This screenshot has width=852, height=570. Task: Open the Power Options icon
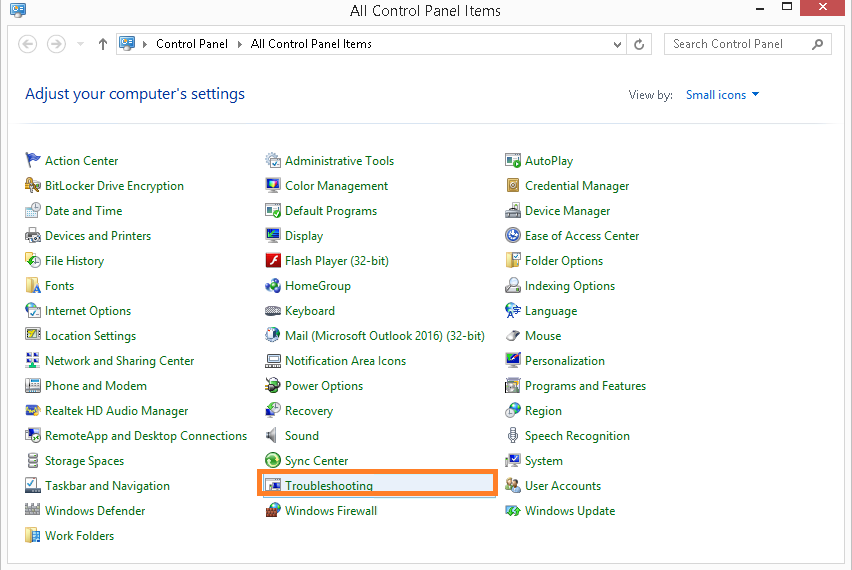point(273,385)
